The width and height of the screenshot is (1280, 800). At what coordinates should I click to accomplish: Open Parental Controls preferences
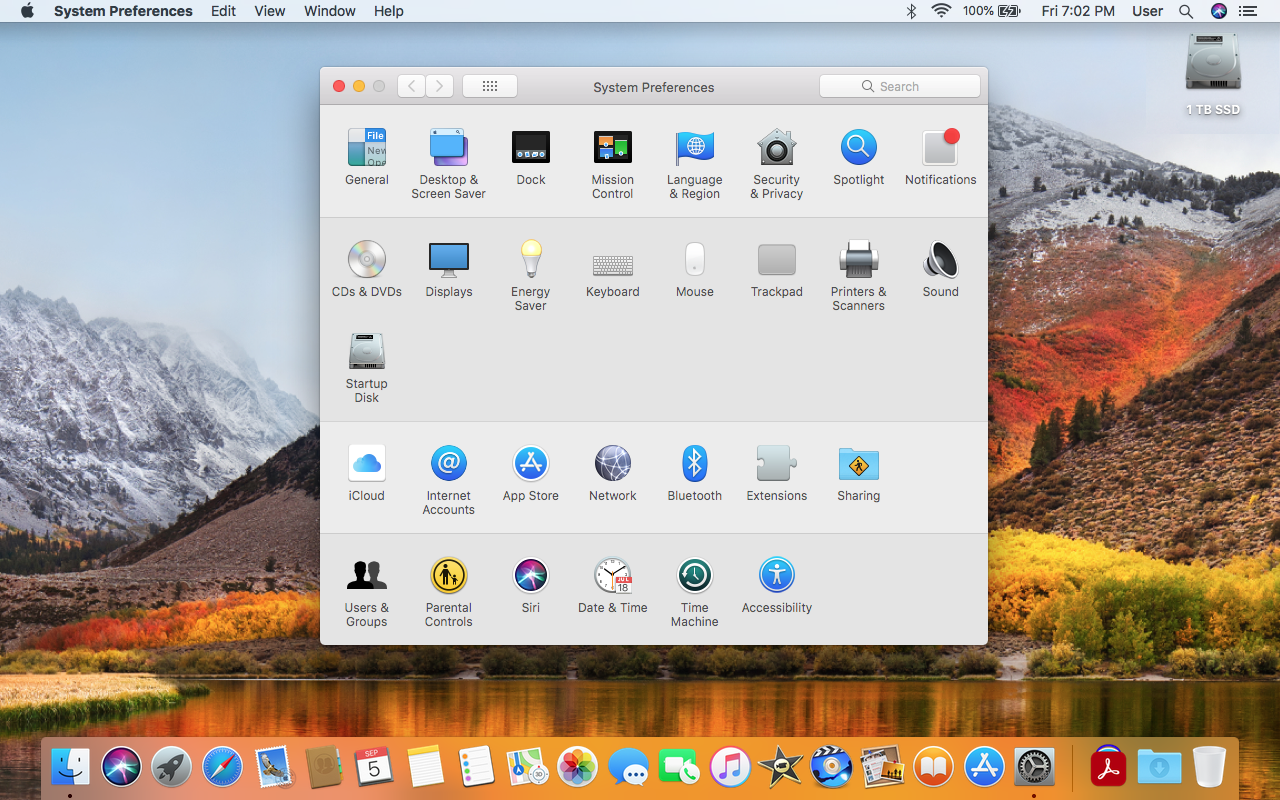coord(449,592)
